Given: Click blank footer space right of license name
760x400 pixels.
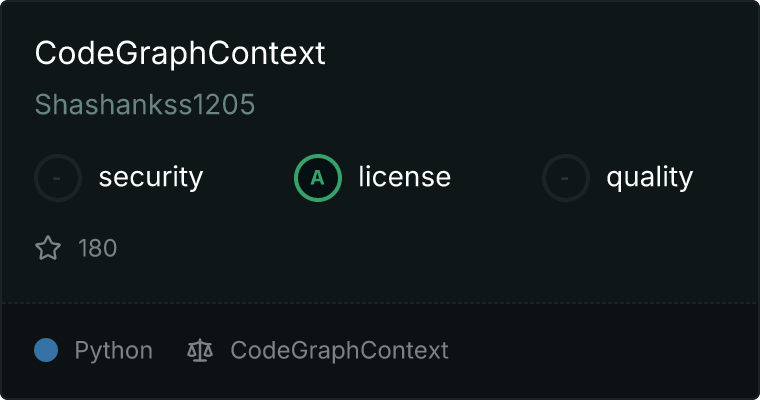Looking at the screenshot, I should 600,351.
